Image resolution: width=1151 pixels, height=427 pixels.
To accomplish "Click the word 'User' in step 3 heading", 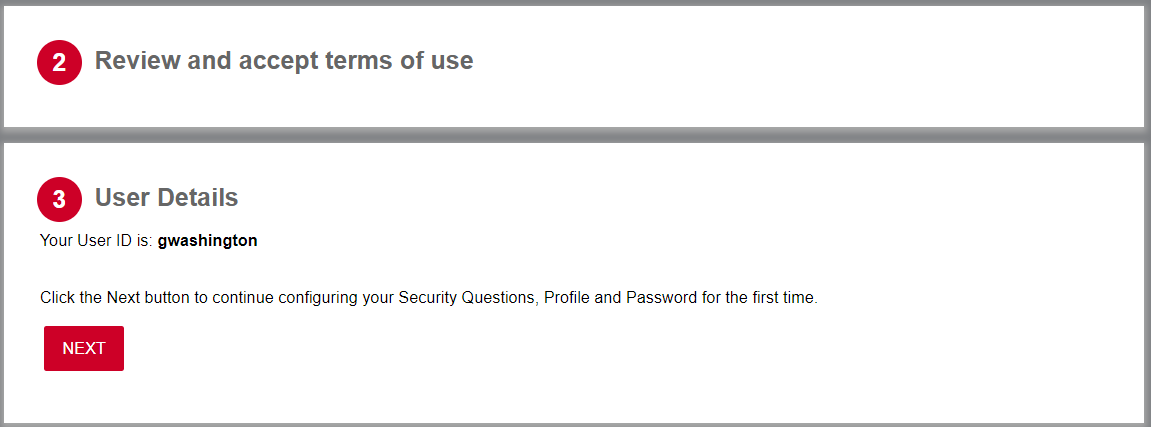I will pyautogui.click(x=120, y=198).
